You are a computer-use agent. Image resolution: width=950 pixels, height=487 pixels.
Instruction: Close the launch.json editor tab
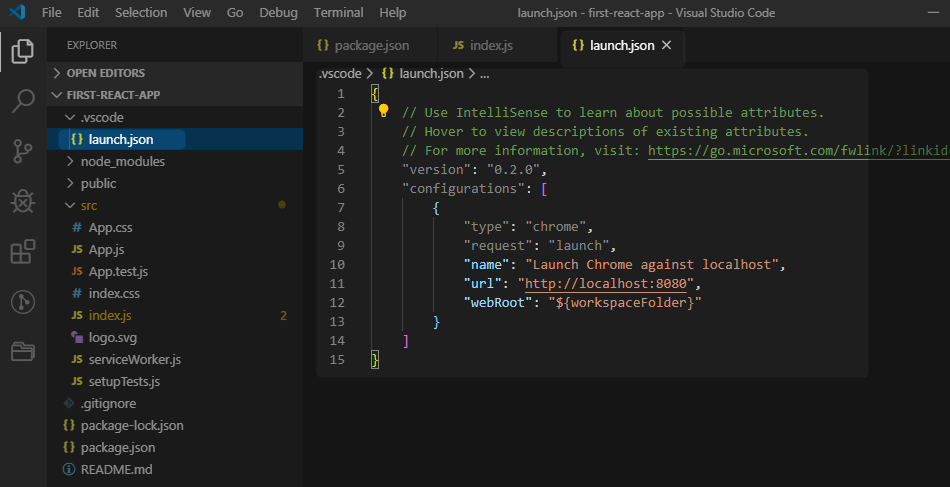pos(667,45)
